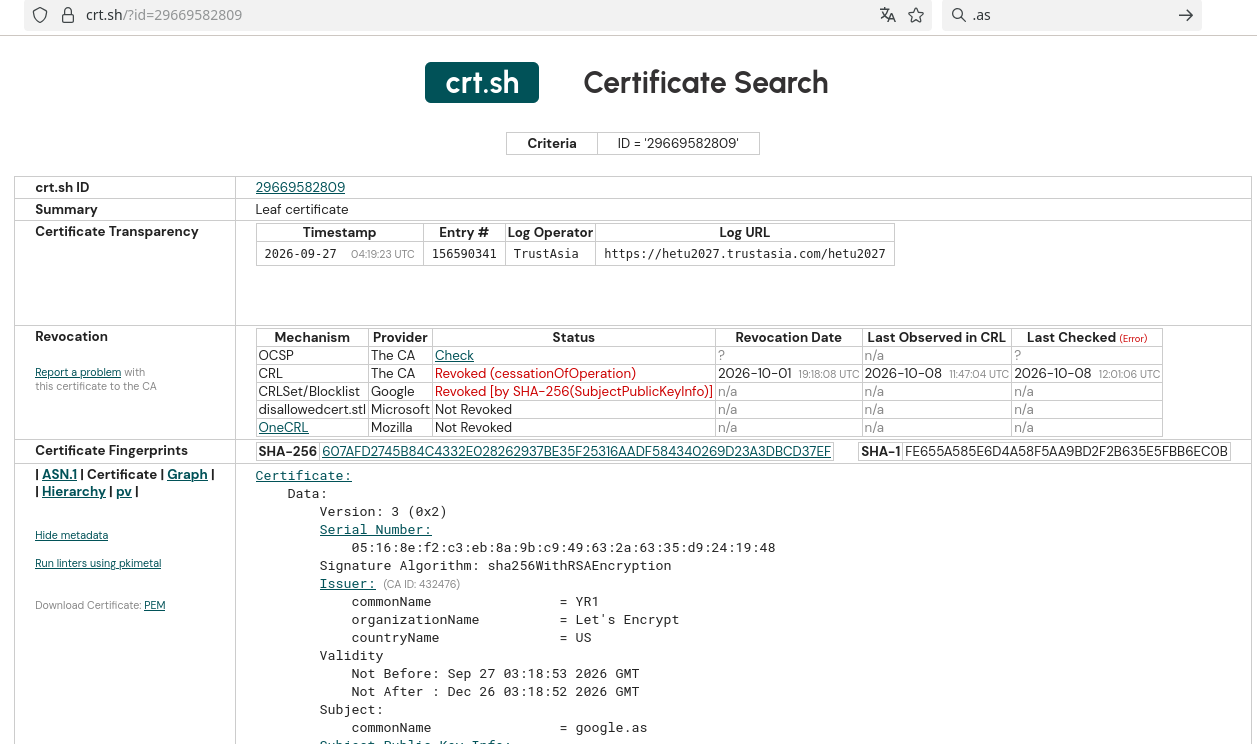Click the Certificate: heading link
This screenshot has width=1257, height=744.
tap(304, 476)
